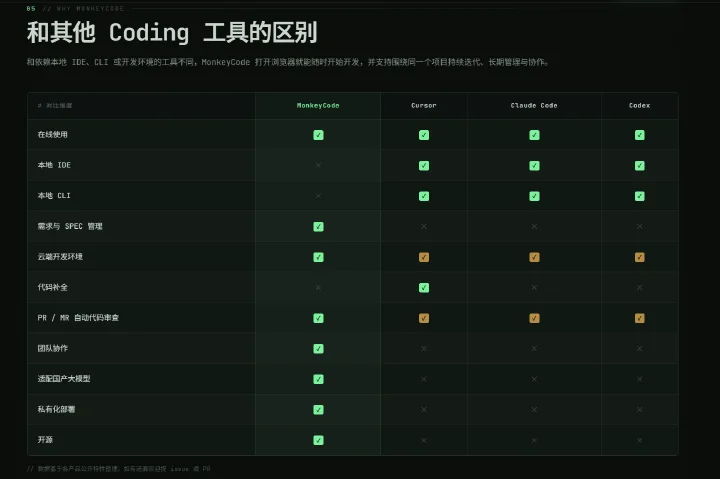Click Codex's X mark in 开源 row
This screenshot has height=479, width=720.
coord(640,440)
